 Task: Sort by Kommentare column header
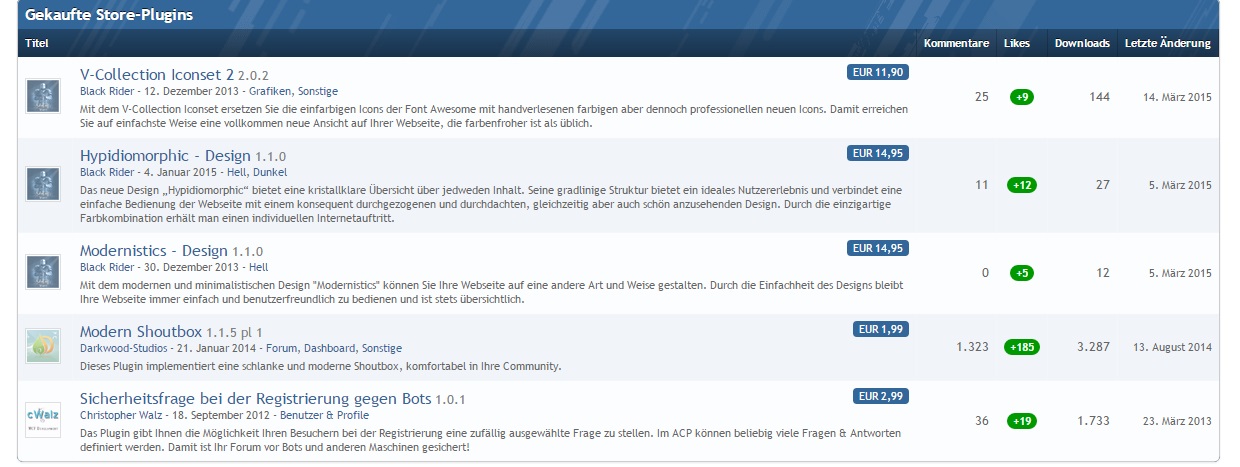(x=956, y=43)
